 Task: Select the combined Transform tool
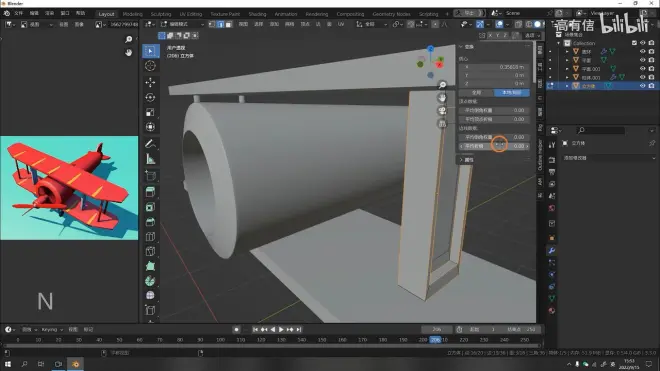pyautogui.click(x=150, y=127)
